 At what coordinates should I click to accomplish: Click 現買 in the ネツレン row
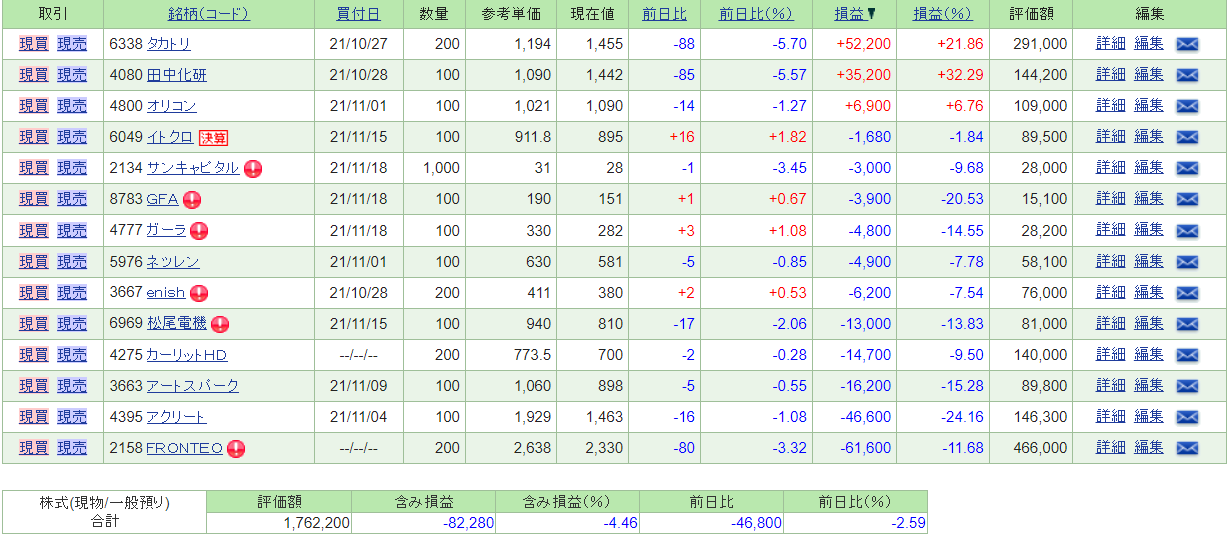coord(33,261)
